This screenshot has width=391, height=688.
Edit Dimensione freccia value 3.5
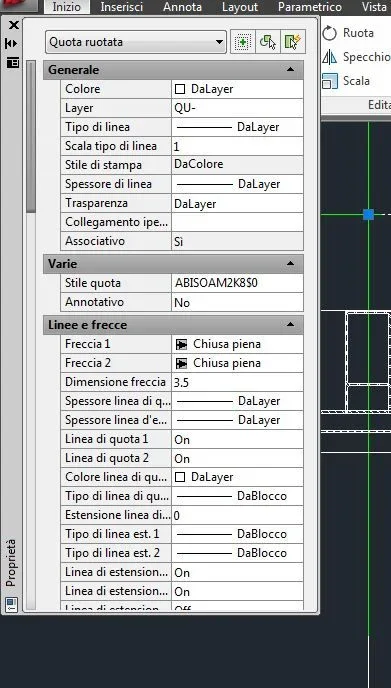(x=237, y=382)
